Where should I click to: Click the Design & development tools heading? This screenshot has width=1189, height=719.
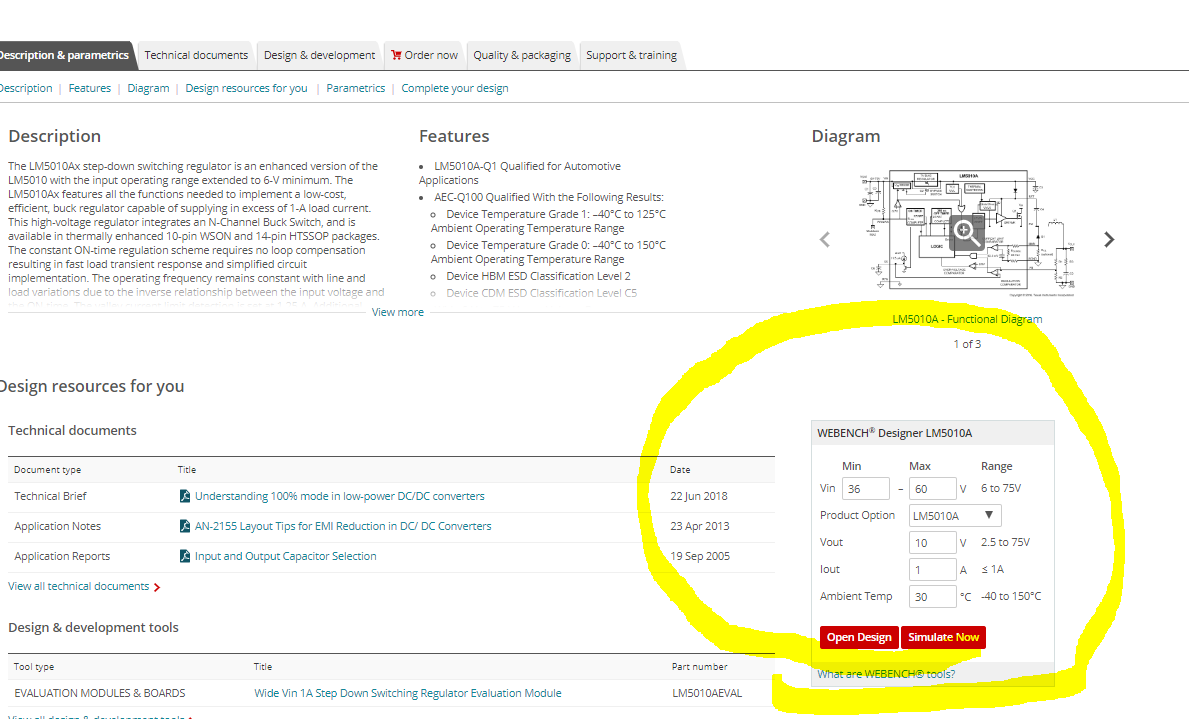tap(93, 627)
